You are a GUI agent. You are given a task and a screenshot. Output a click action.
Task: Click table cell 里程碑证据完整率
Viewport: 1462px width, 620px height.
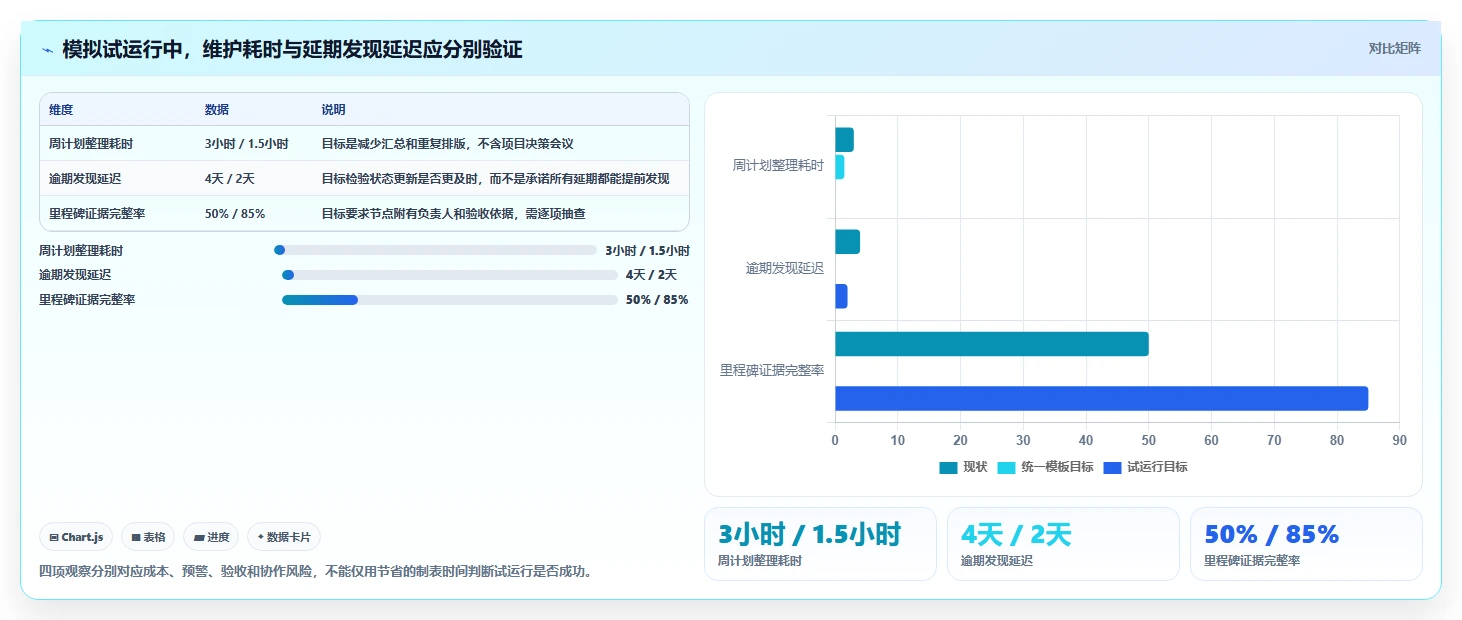tap(97, 214)
